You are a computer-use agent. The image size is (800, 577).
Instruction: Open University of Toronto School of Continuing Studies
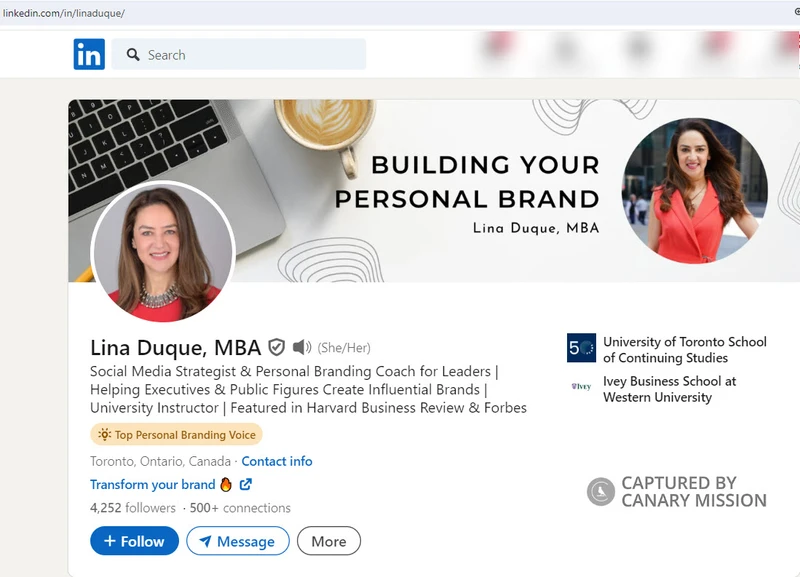click(x=685, y=349)
